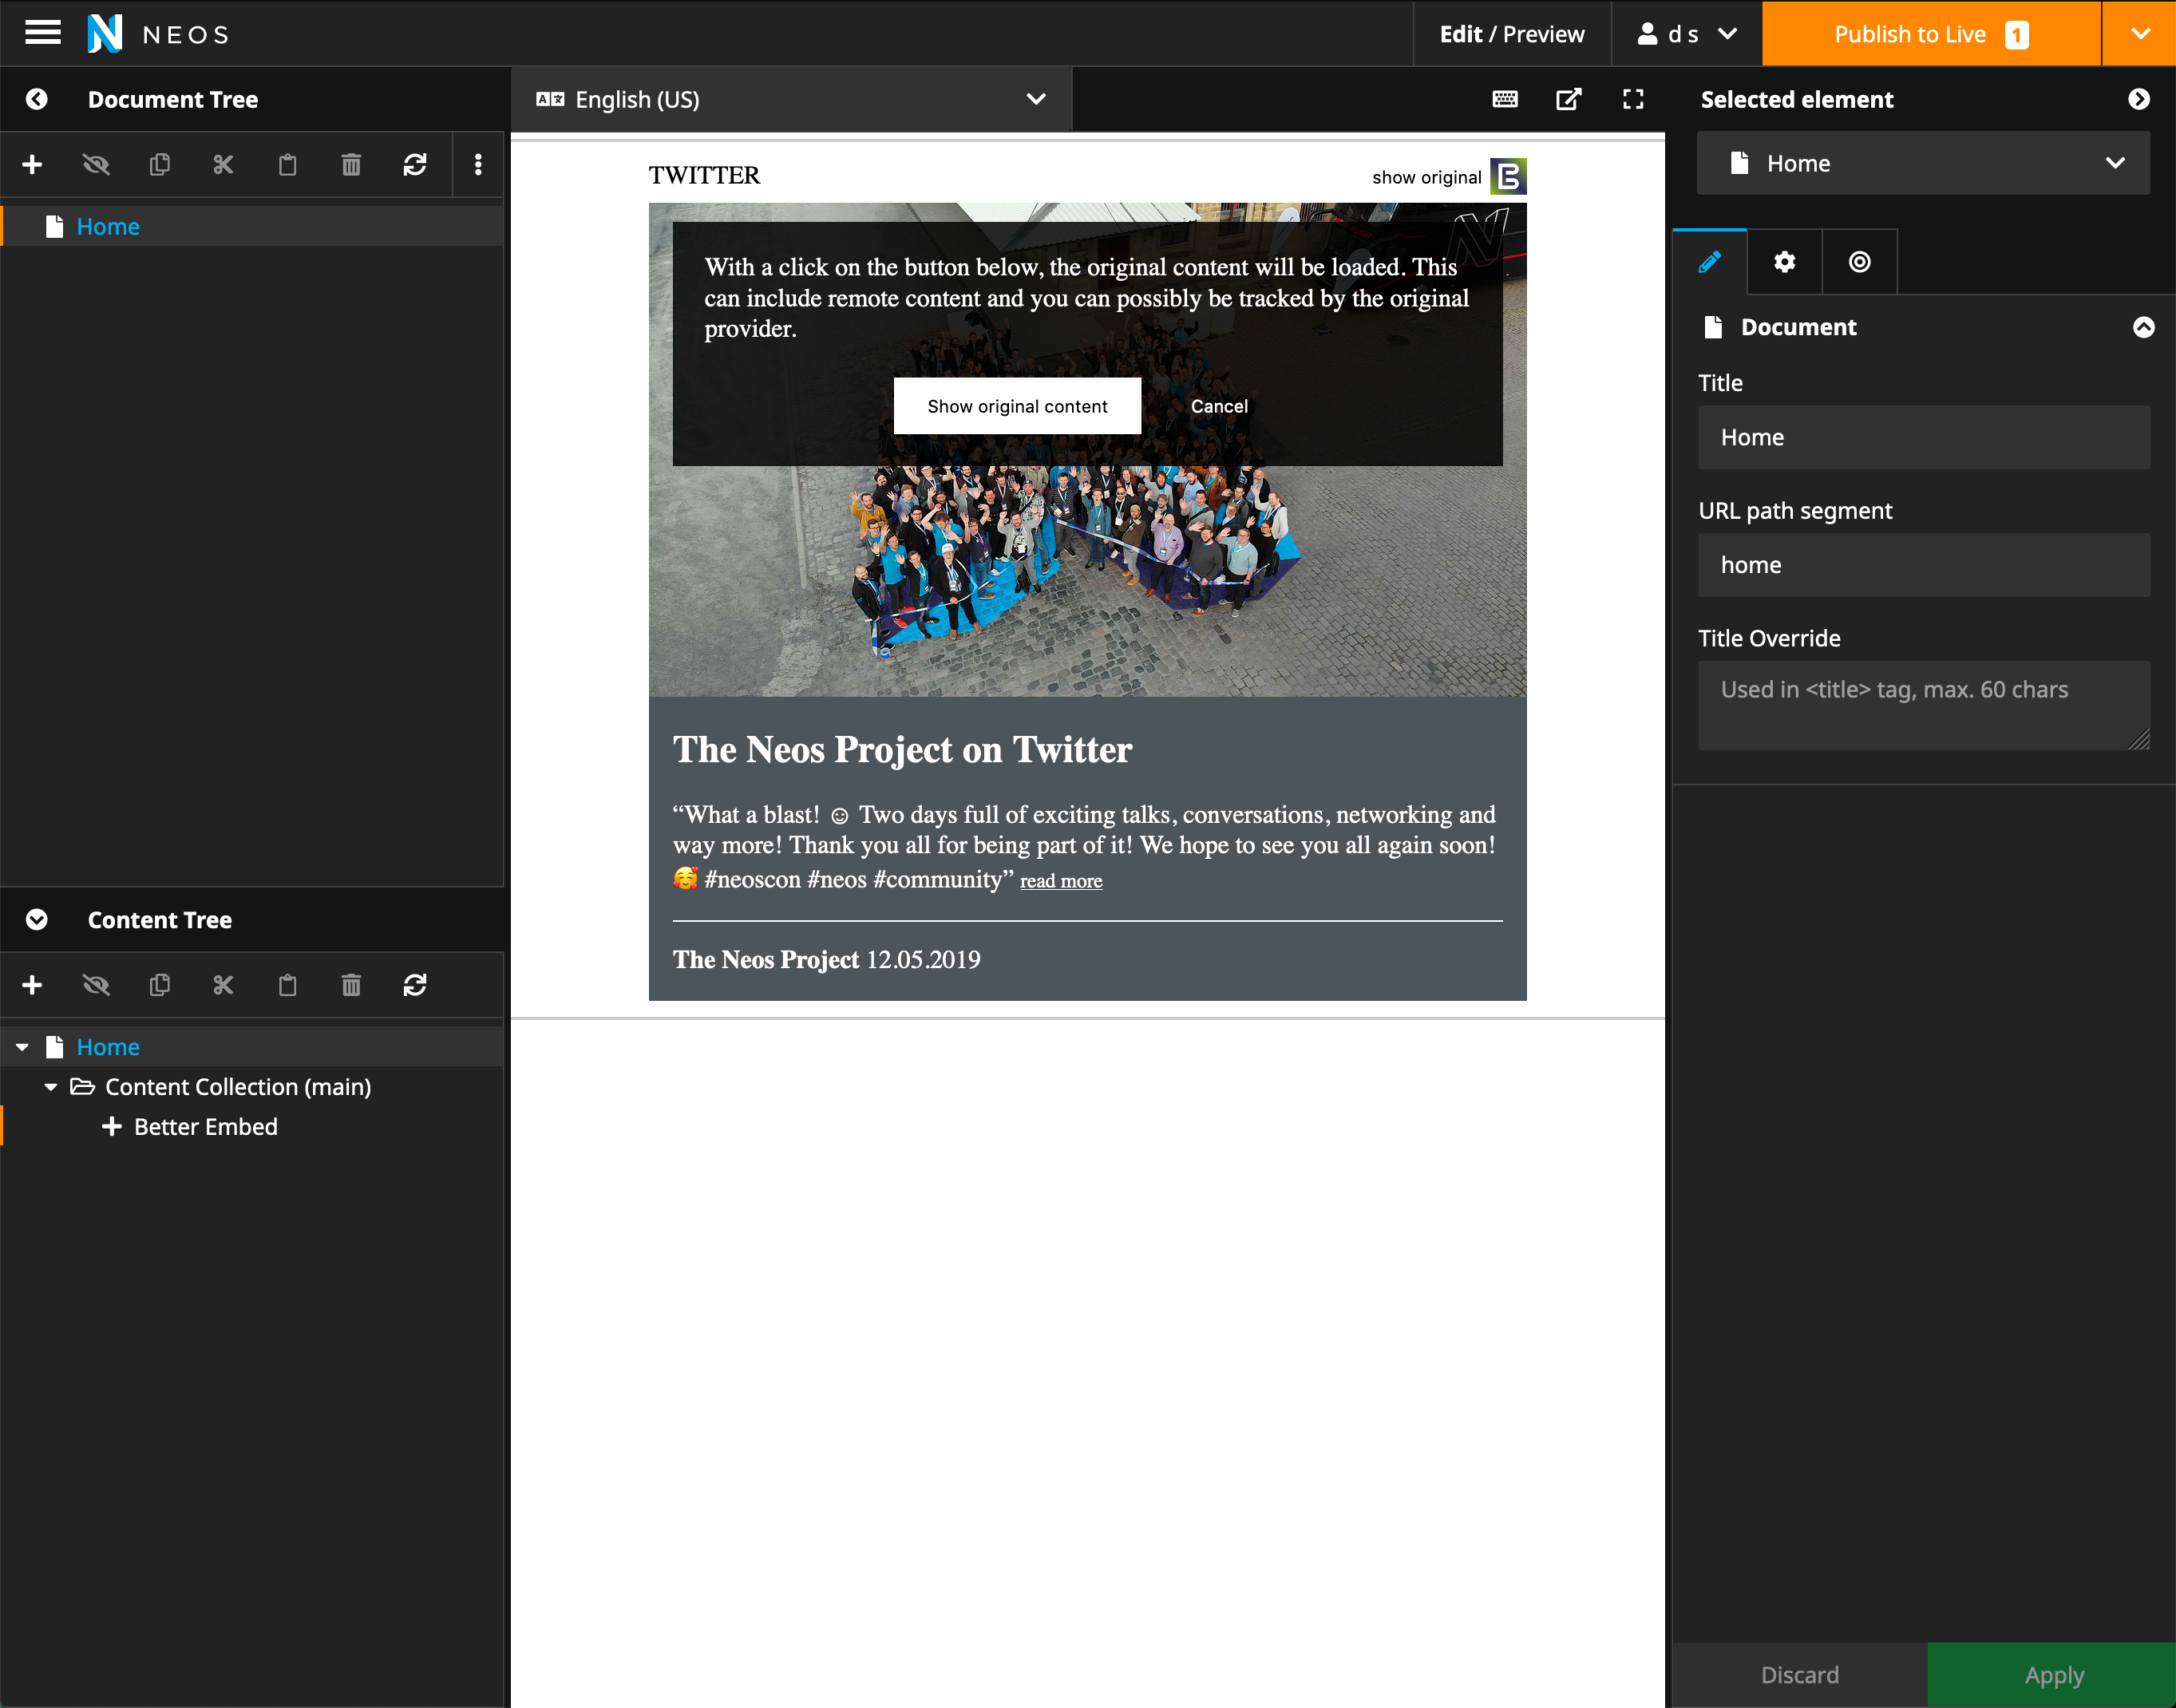Click the Title Override text field
The image size is (2176, 1708).
tap(1922, 704)
